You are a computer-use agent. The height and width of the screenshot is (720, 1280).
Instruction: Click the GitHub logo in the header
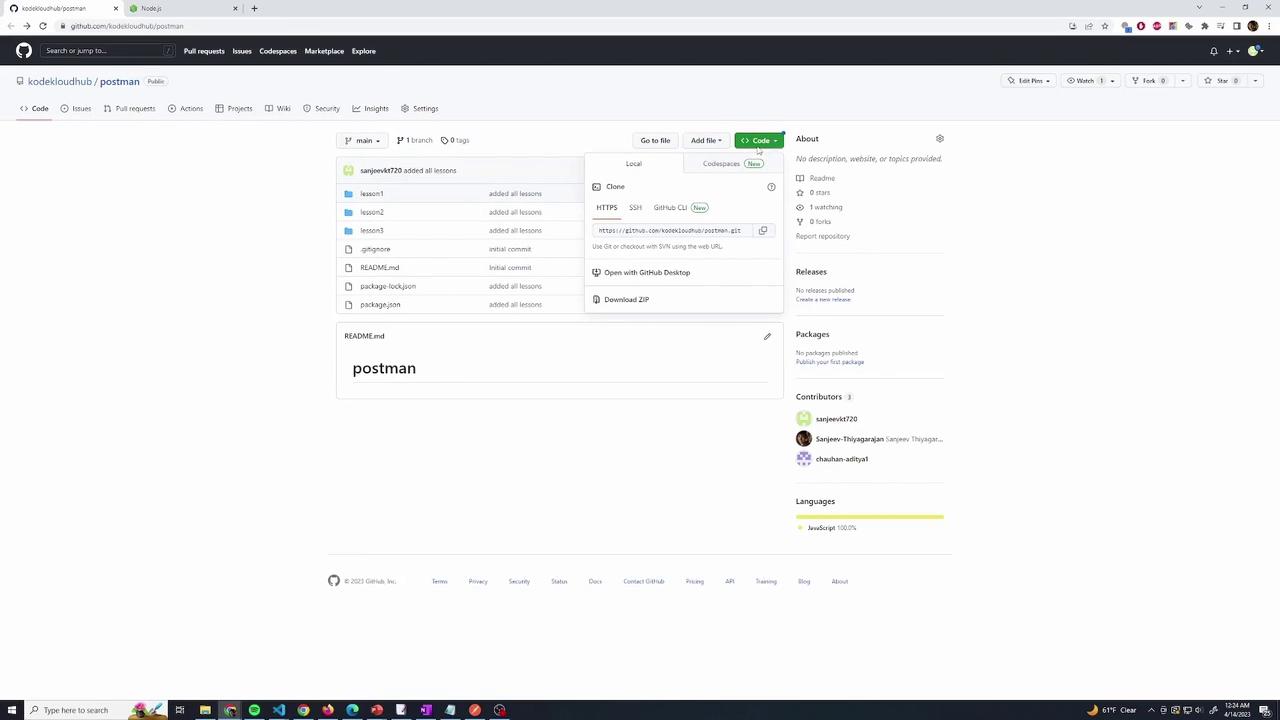click(24, 51)
